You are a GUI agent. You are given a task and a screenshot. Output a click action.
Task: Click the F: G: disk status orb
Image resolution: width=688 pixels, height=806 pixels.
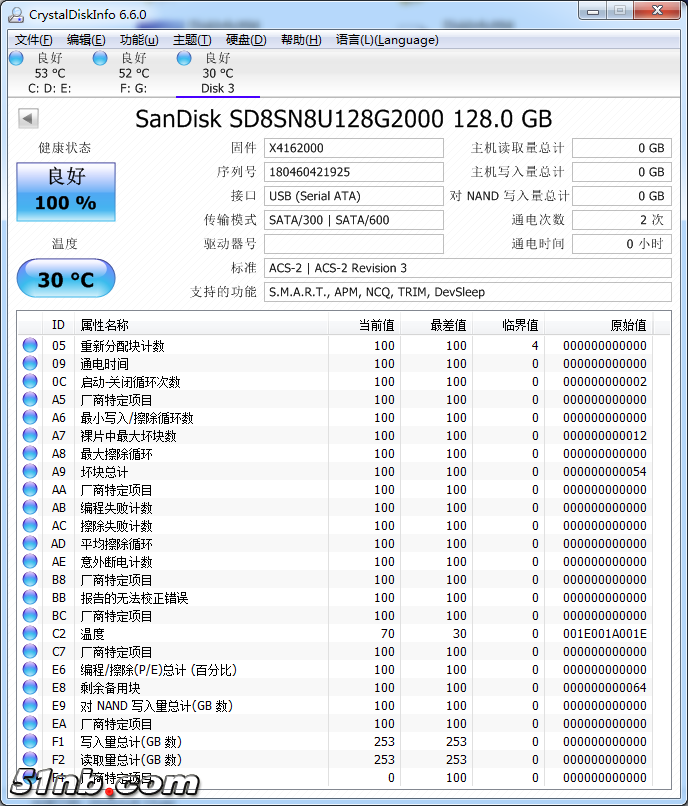[x=100, y=59]
